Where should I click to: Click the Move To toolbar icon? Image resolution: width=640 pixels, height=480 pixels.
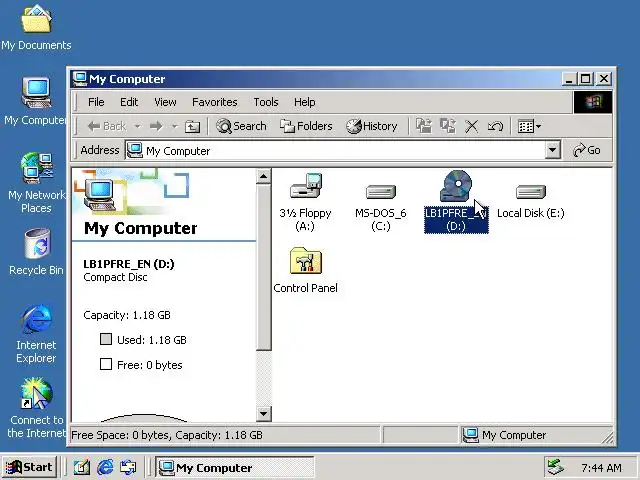[x=424, y=126]
